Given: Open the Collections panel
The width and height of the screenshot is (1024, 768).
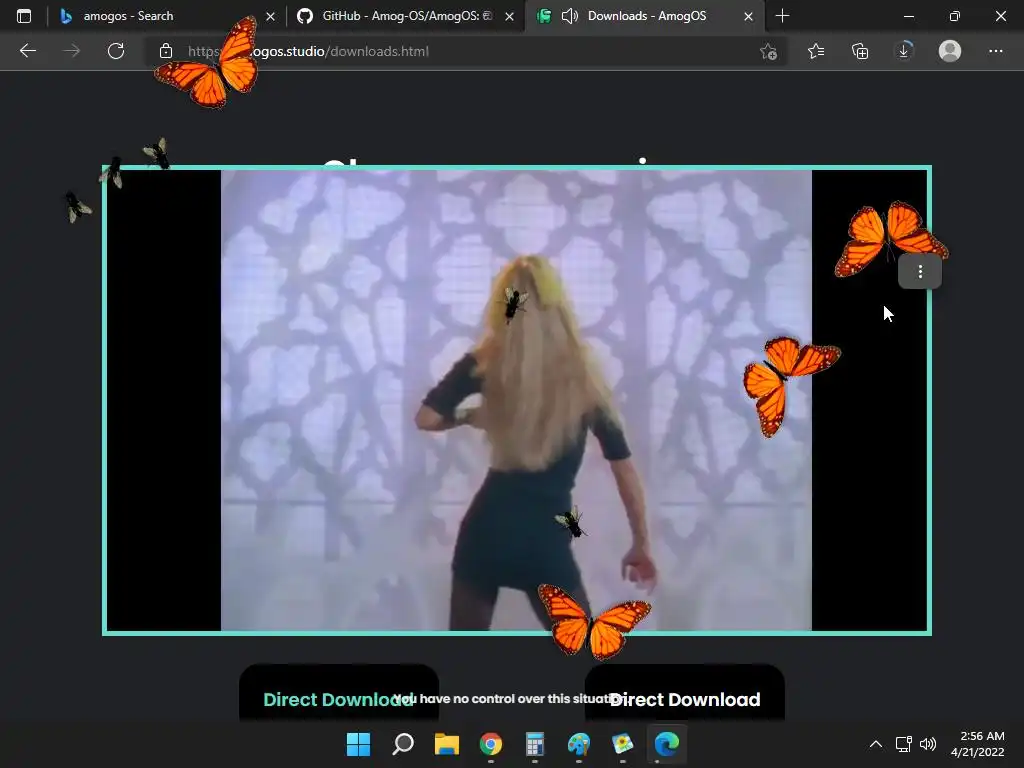Looking at the screenshot, I should point(860,51).
